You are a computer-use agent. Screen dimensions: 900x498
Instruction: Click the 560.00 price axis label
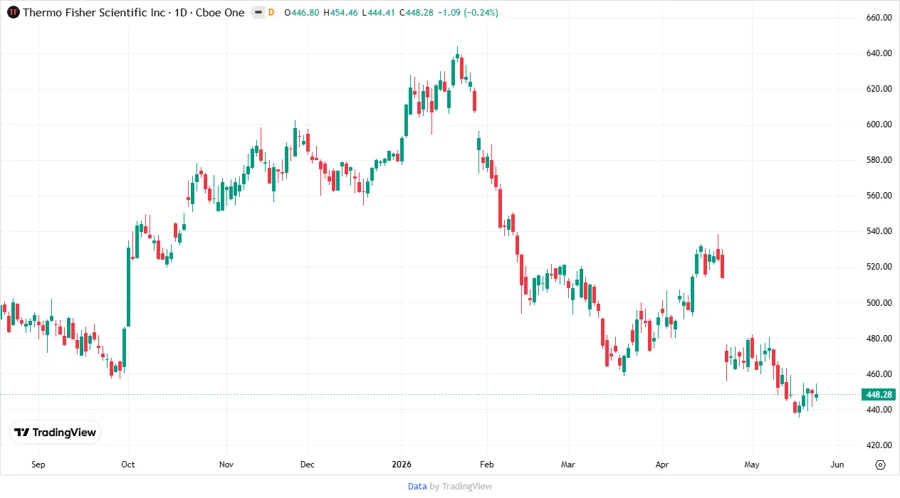pos(879,196)
